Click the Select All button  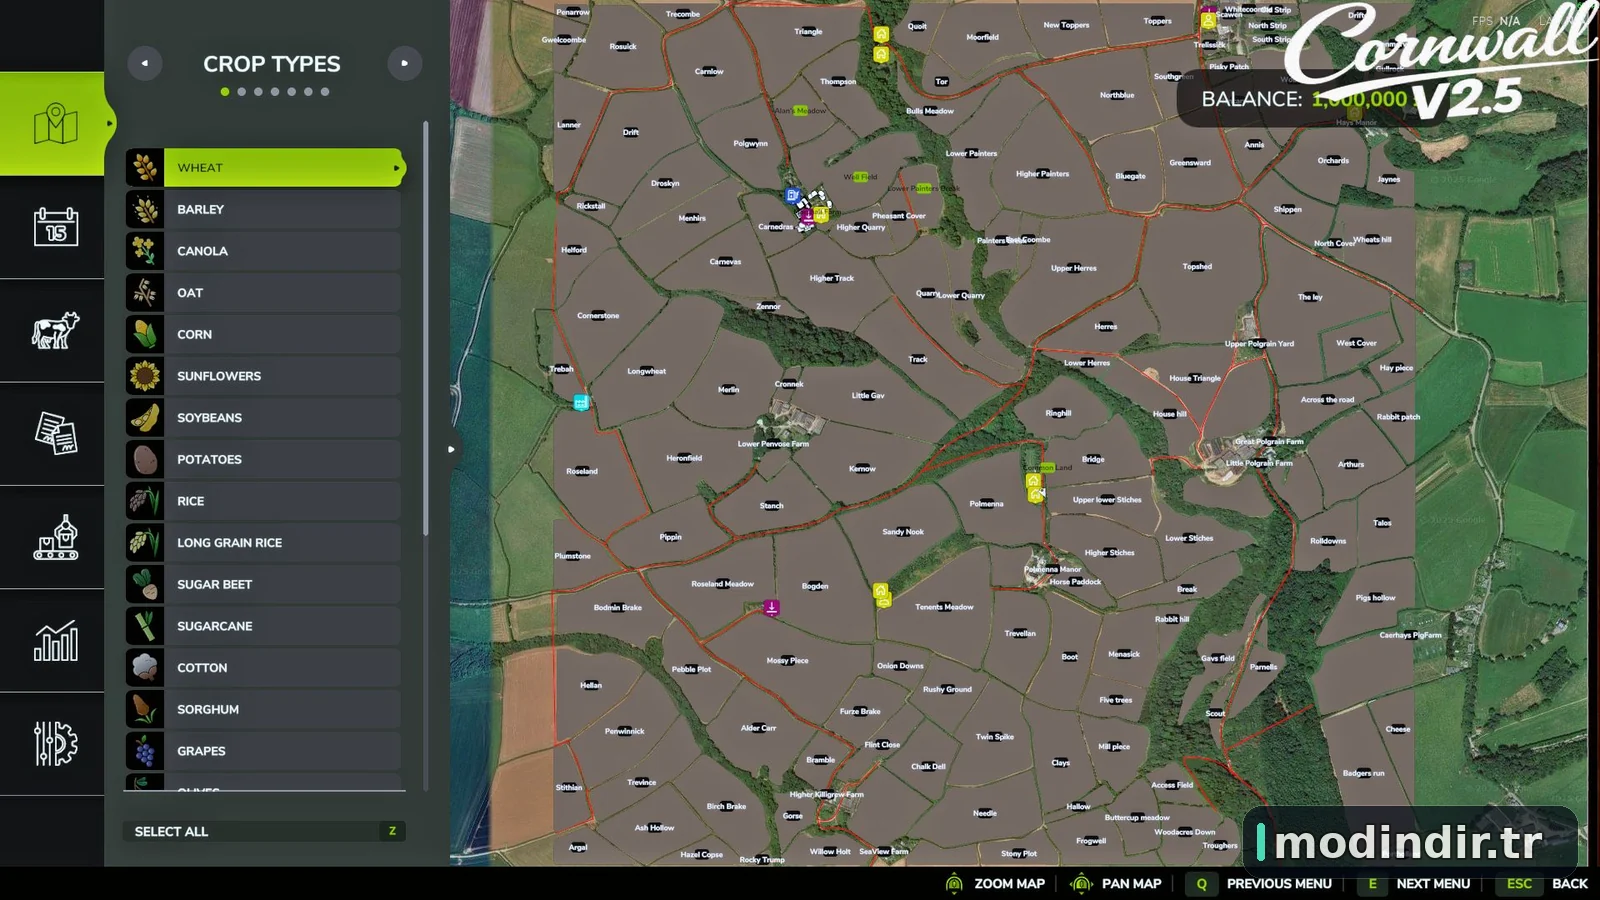[264, 831]
